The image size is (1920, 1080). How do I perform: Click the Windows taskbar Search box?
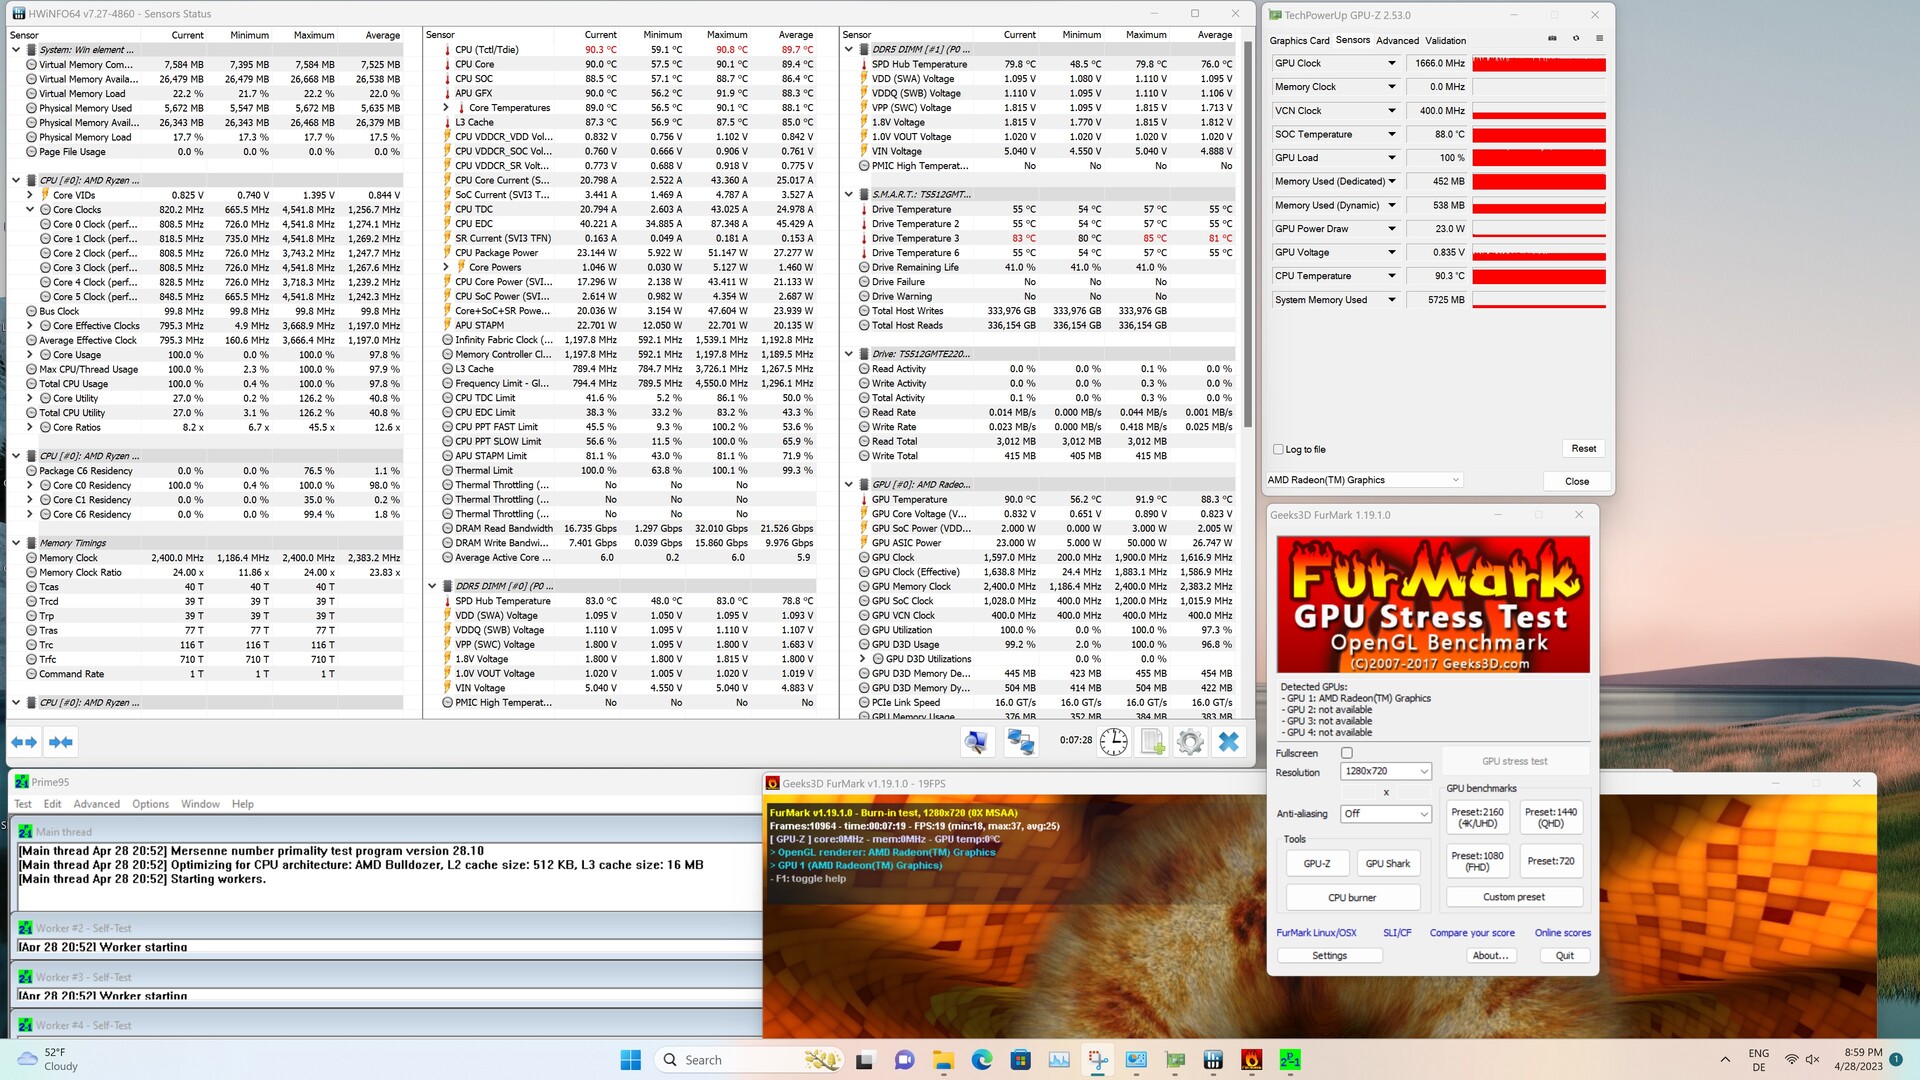750,1060
